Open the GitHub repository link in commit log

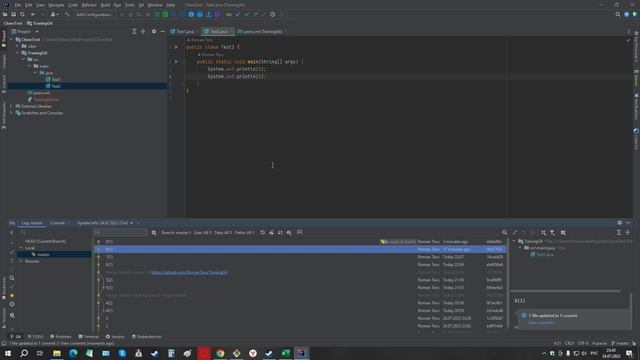coord(189,272)
